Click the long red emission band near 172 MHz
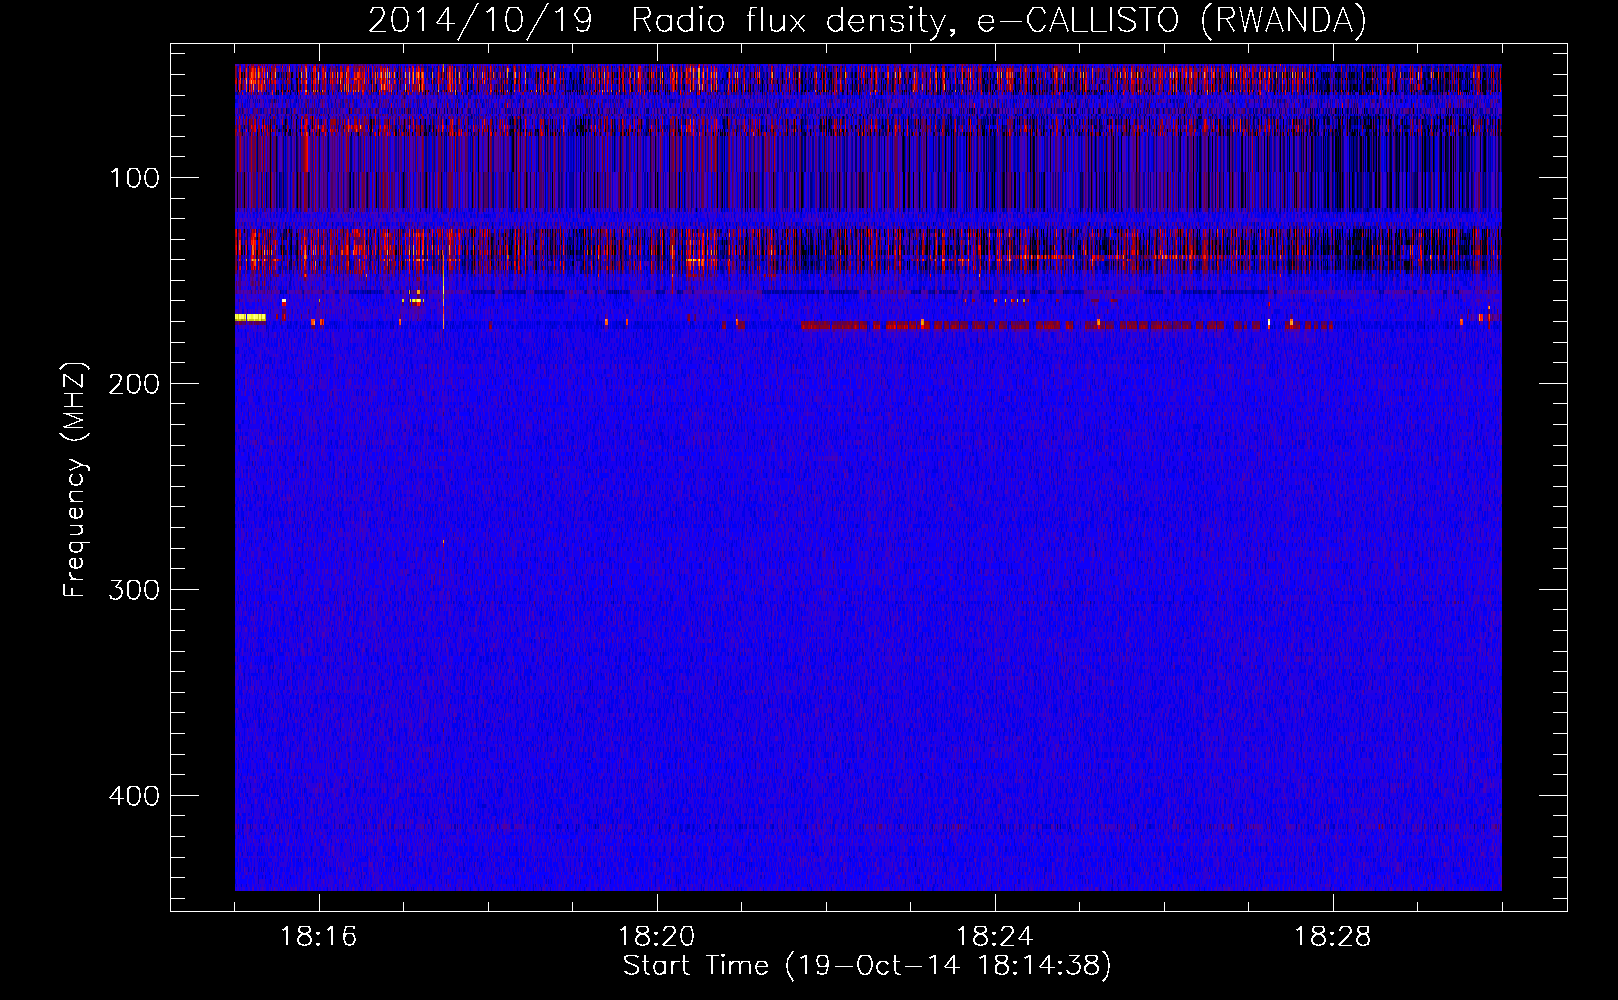 (1067, 326)
